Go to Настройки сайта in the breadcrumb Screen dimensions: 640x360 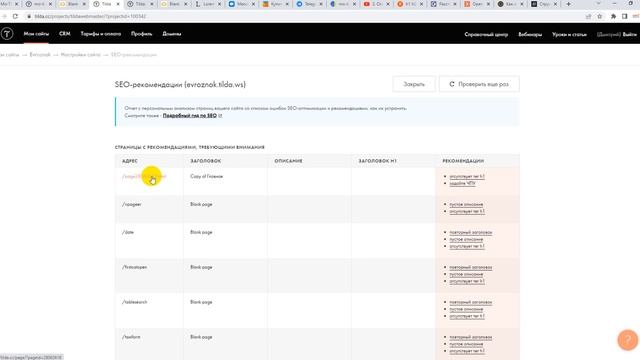pos(80,55)
